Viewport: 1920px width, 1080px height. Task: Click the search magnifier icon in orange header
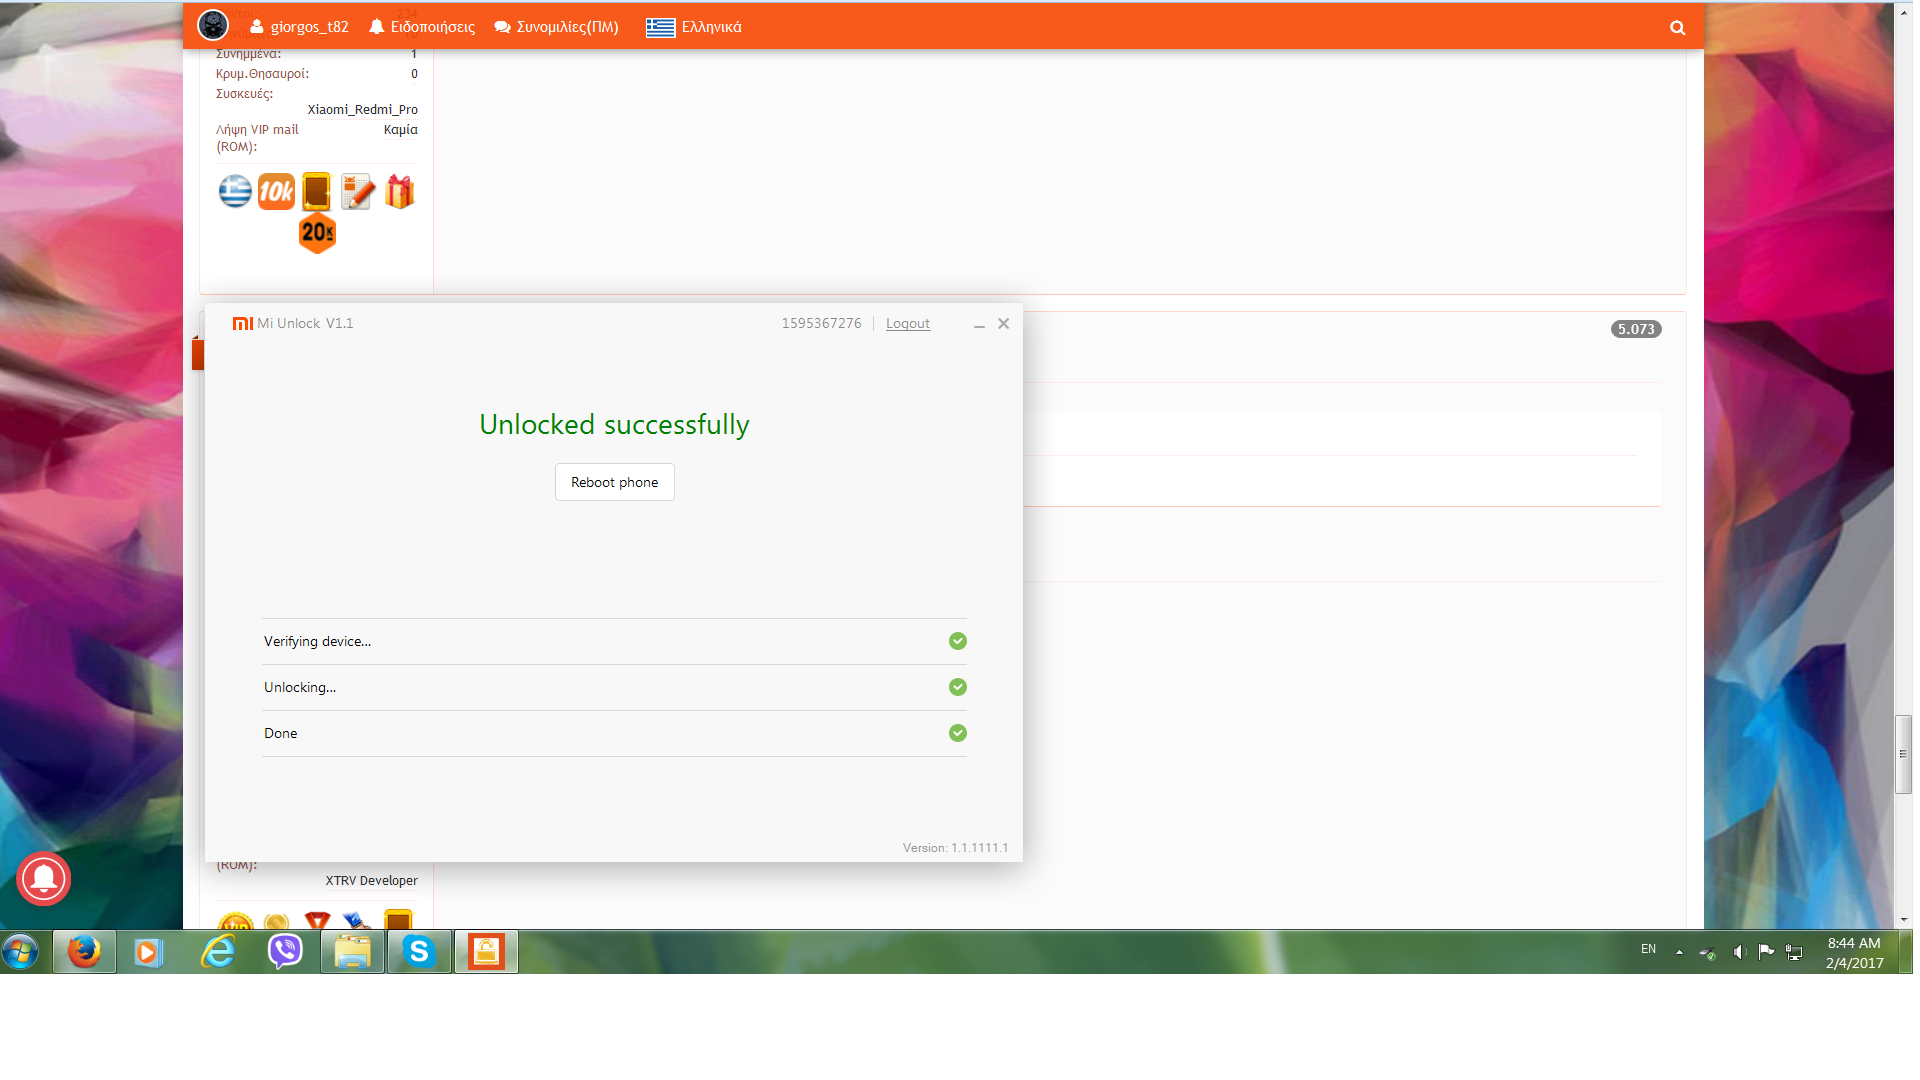click(1677, 28)
